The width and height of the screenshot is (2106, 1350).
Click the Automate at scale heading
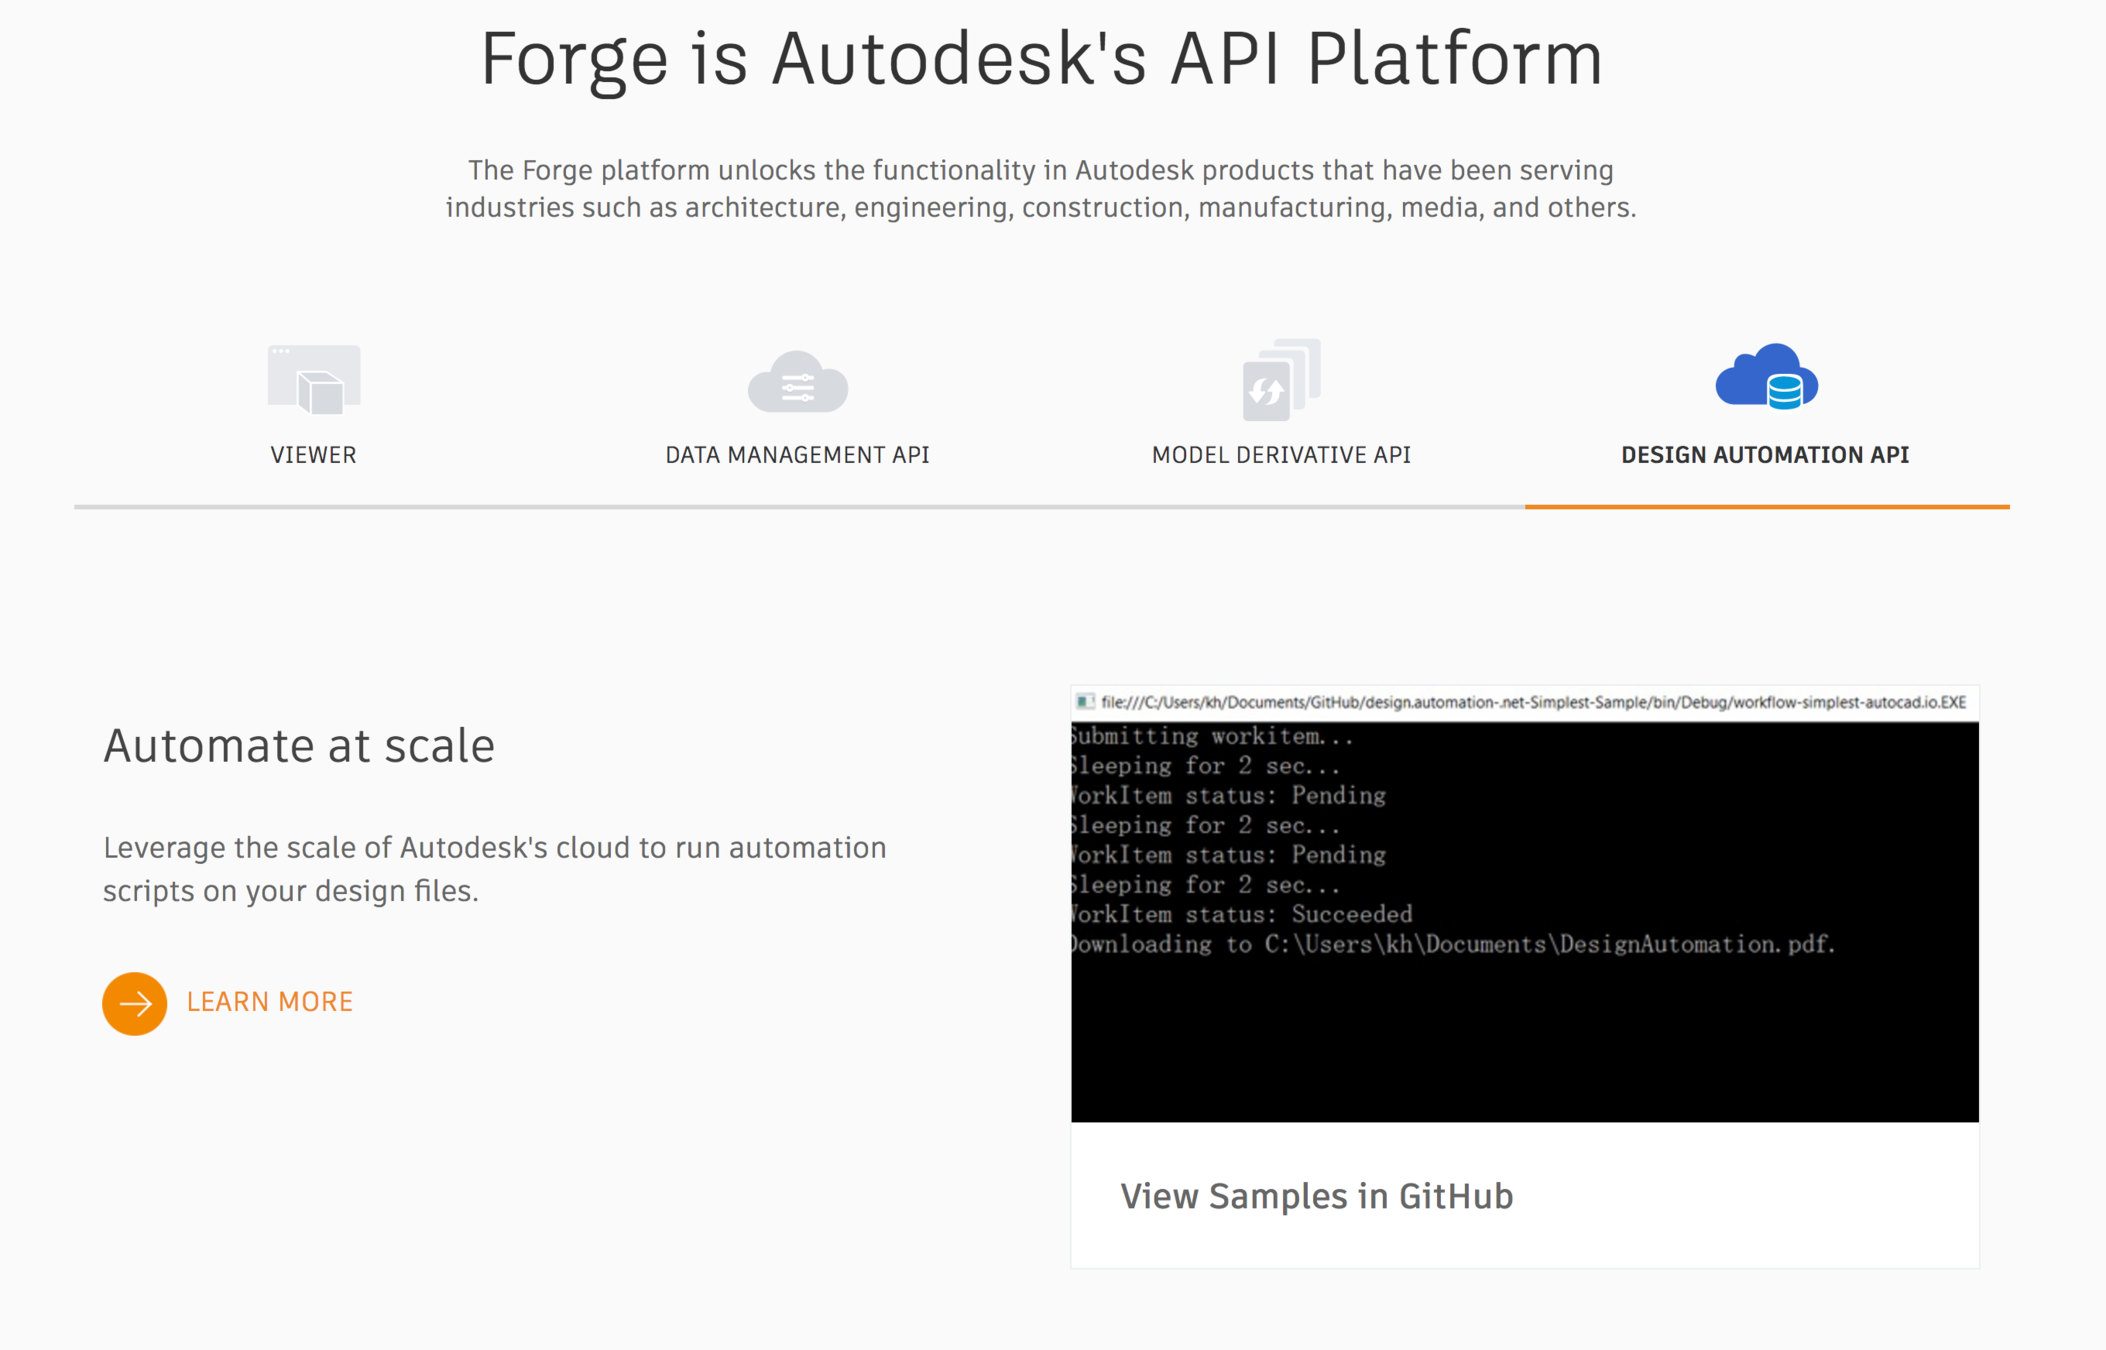pos(299,746)
